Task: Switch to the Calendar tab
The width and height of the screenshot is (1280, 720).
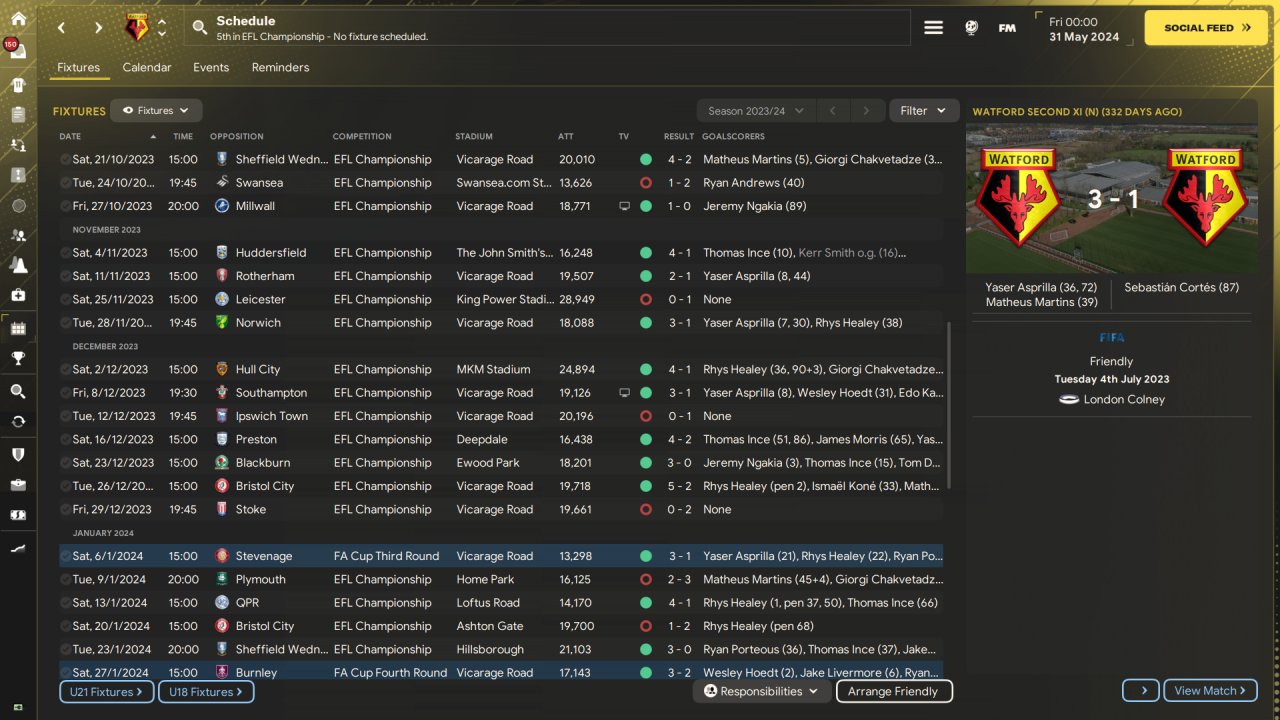Action: pyautogui.click(x=147, y=68)
